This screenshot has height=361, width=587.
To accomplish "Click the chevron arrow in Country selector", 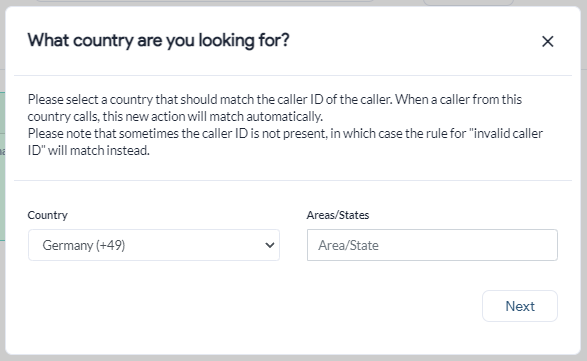I will [270, 245].
